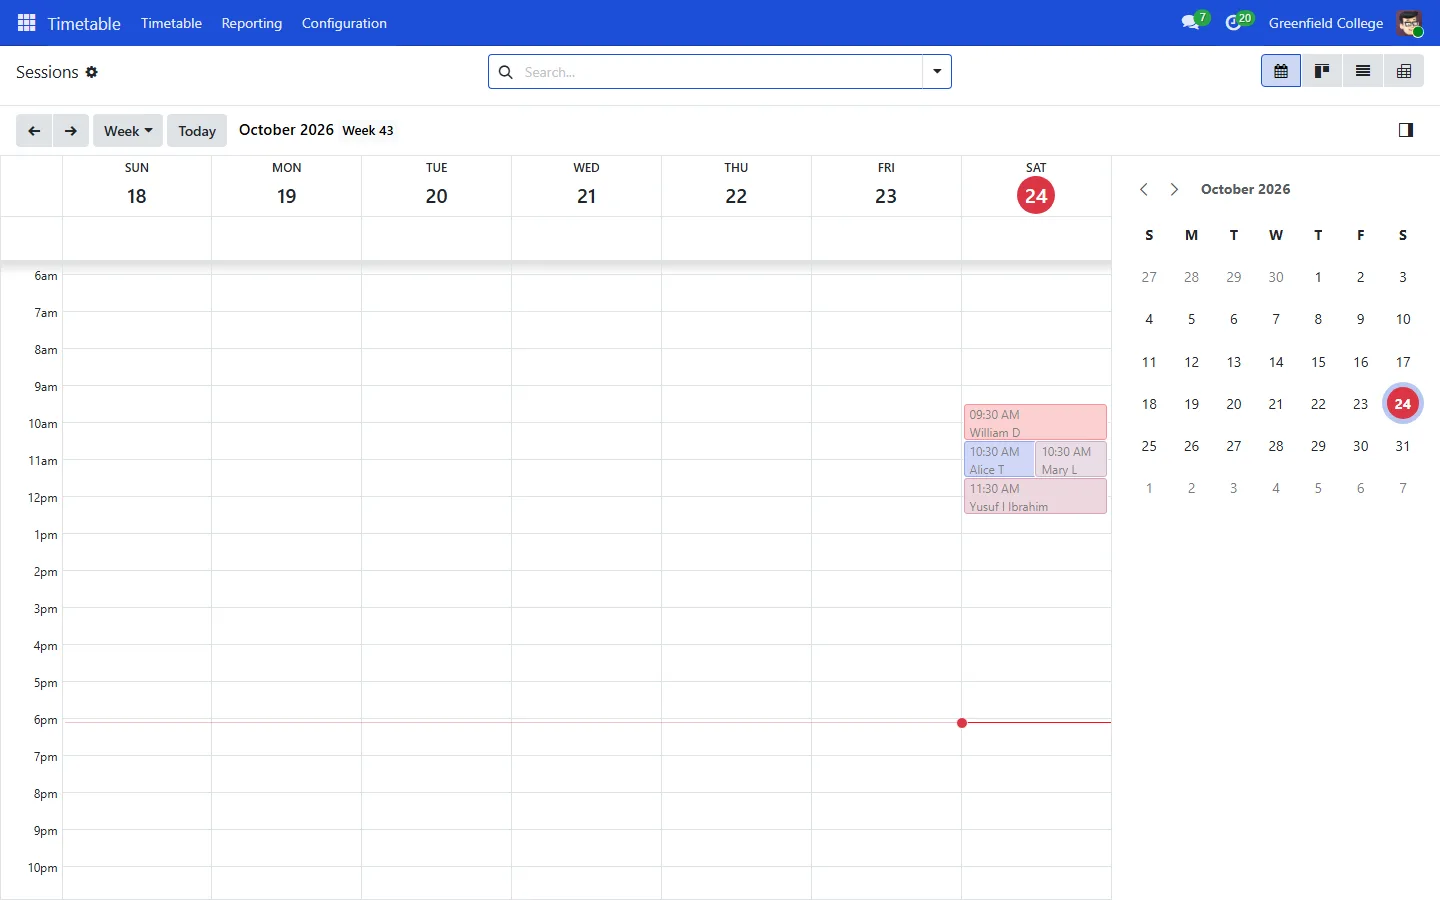Pick October 1 in the mini calendar

[x=1318, y=277]
